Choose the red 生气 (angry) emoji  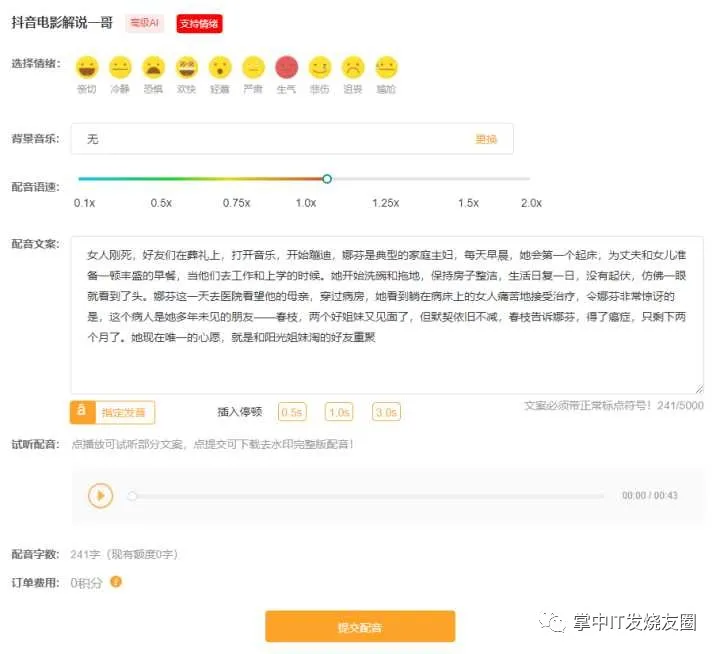coord(287,68)
